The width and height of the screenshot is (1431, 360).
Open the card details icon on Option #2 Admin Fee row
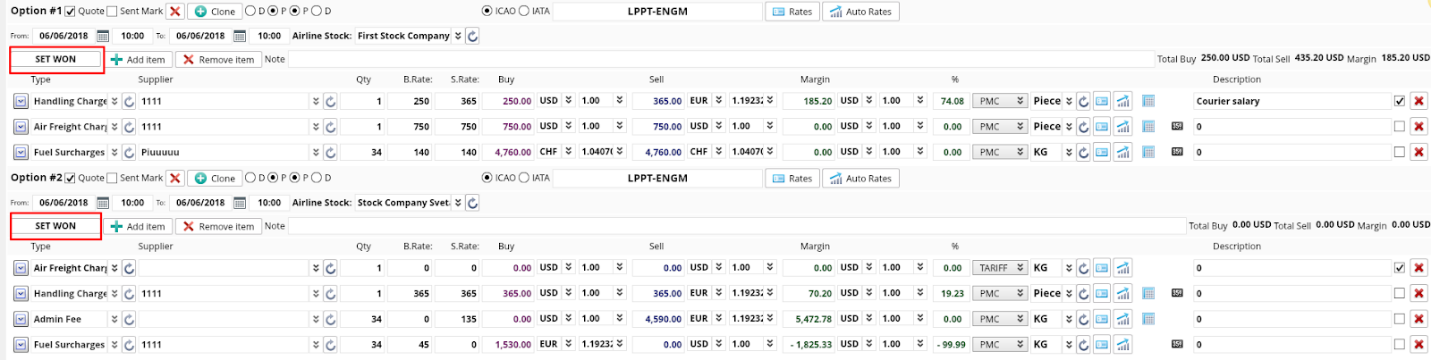click(x=1101, y=318)
